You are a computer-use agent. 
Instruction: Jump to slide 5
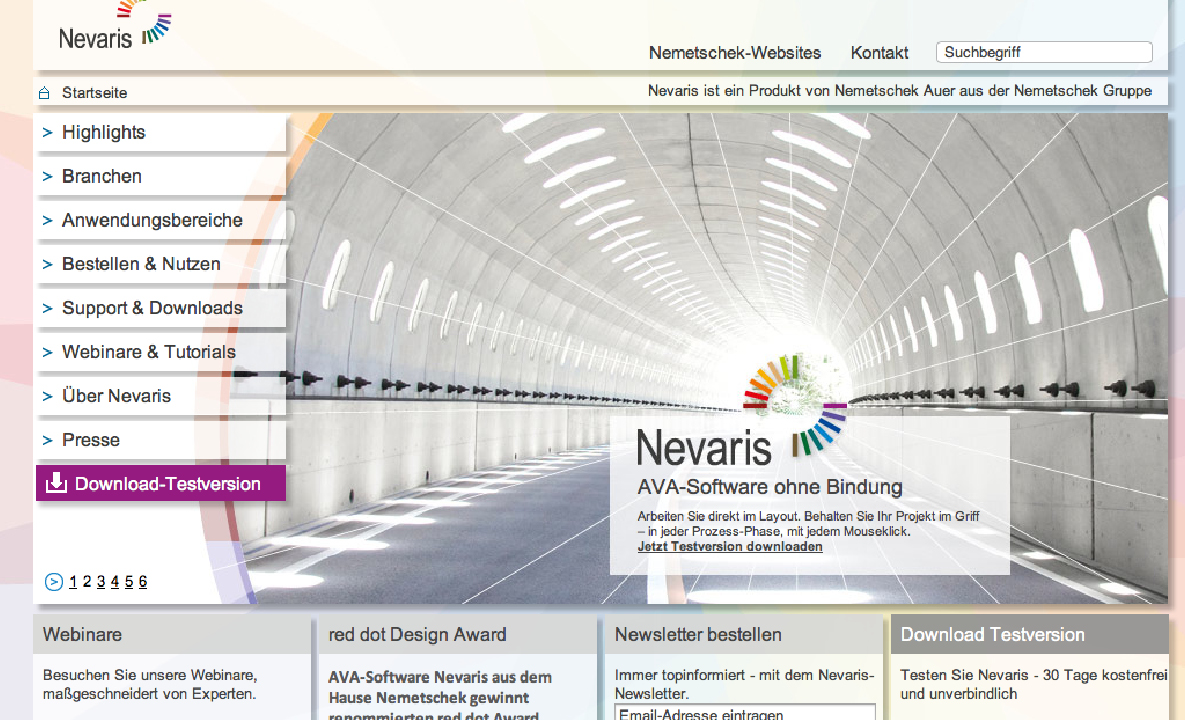[x=128, y=582]
